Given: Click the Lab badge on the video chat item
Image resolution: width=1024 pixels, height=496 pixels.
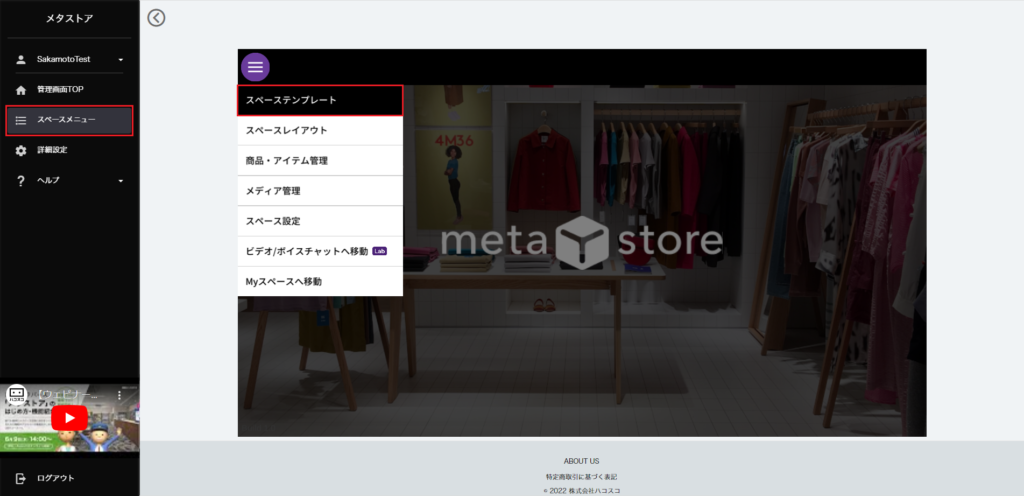Looking at the screenshot, I should [379, 251].
